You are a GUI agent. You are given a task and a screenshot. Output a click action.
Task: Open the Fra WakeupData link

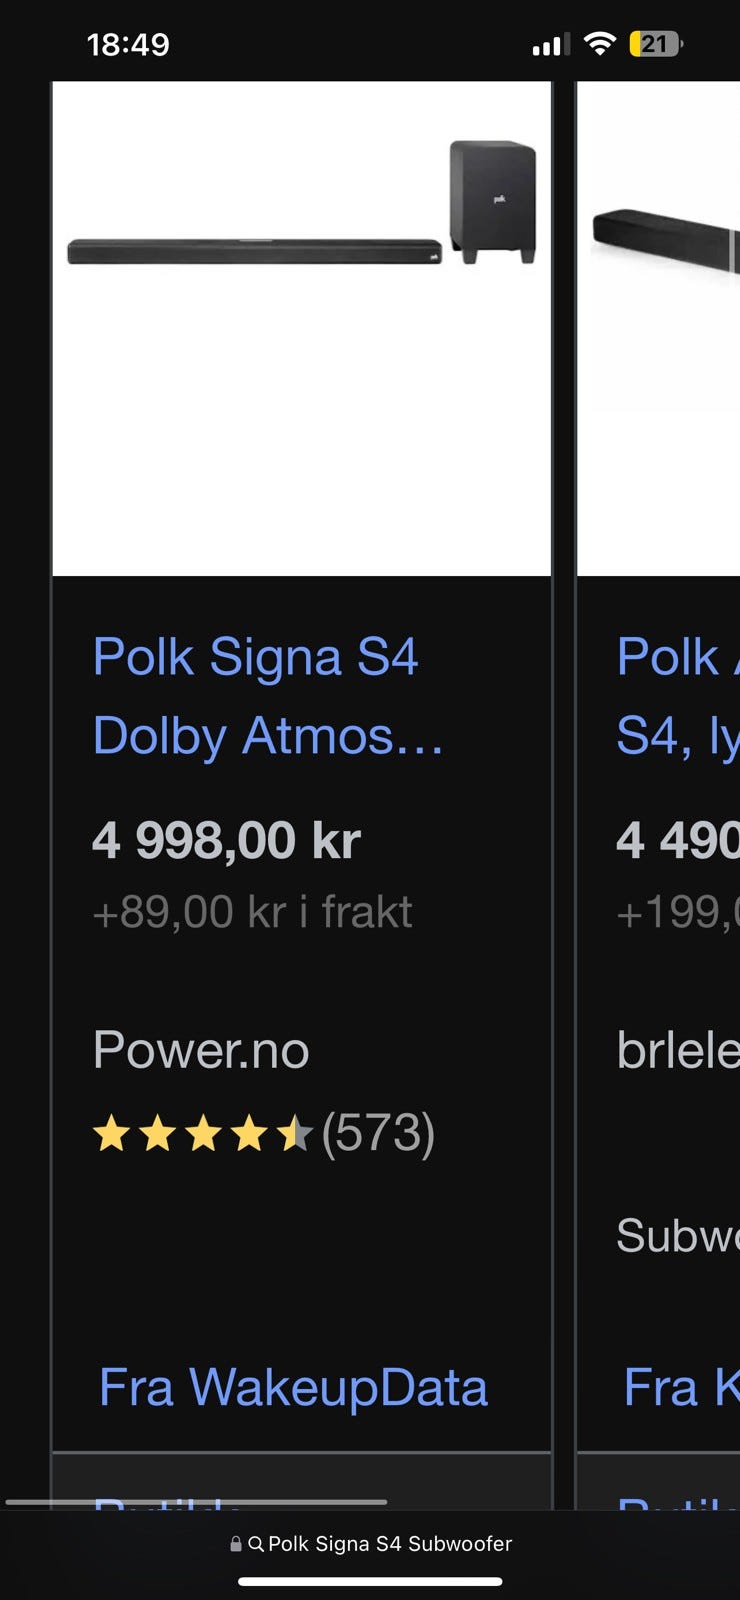tap(293, 1388)
